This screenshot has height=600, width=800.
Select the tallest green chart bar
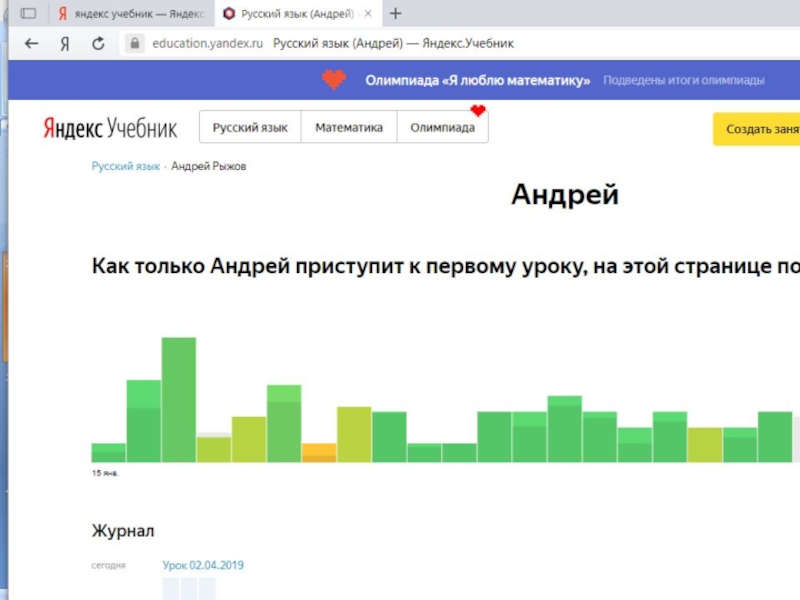click(x=179, y=399)
